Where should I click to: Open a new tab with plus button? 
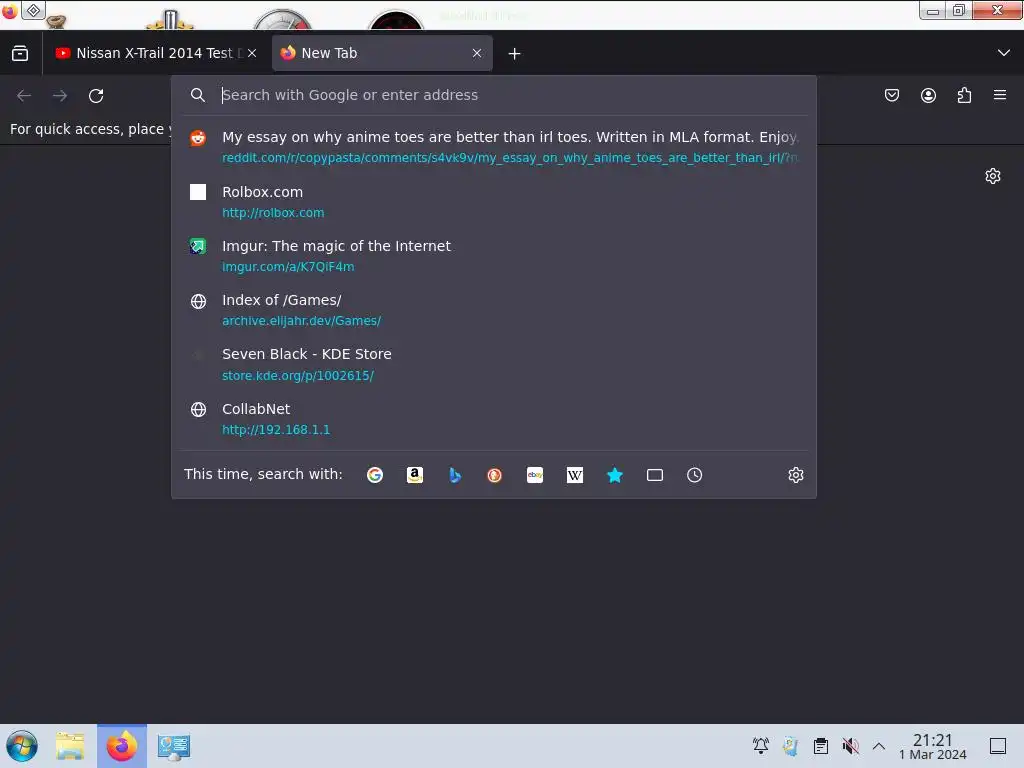pyautogui.click(x=515, y=54)
